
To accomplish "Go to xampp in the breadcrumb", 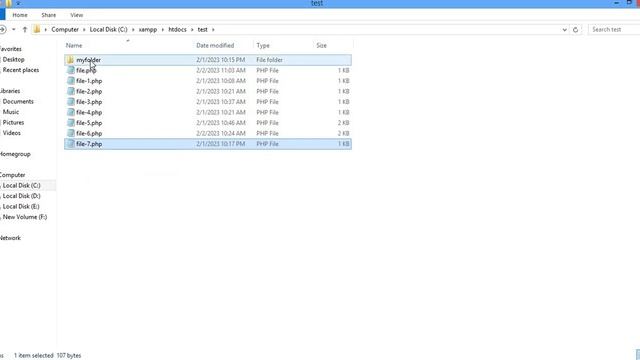I will [148, 29].
